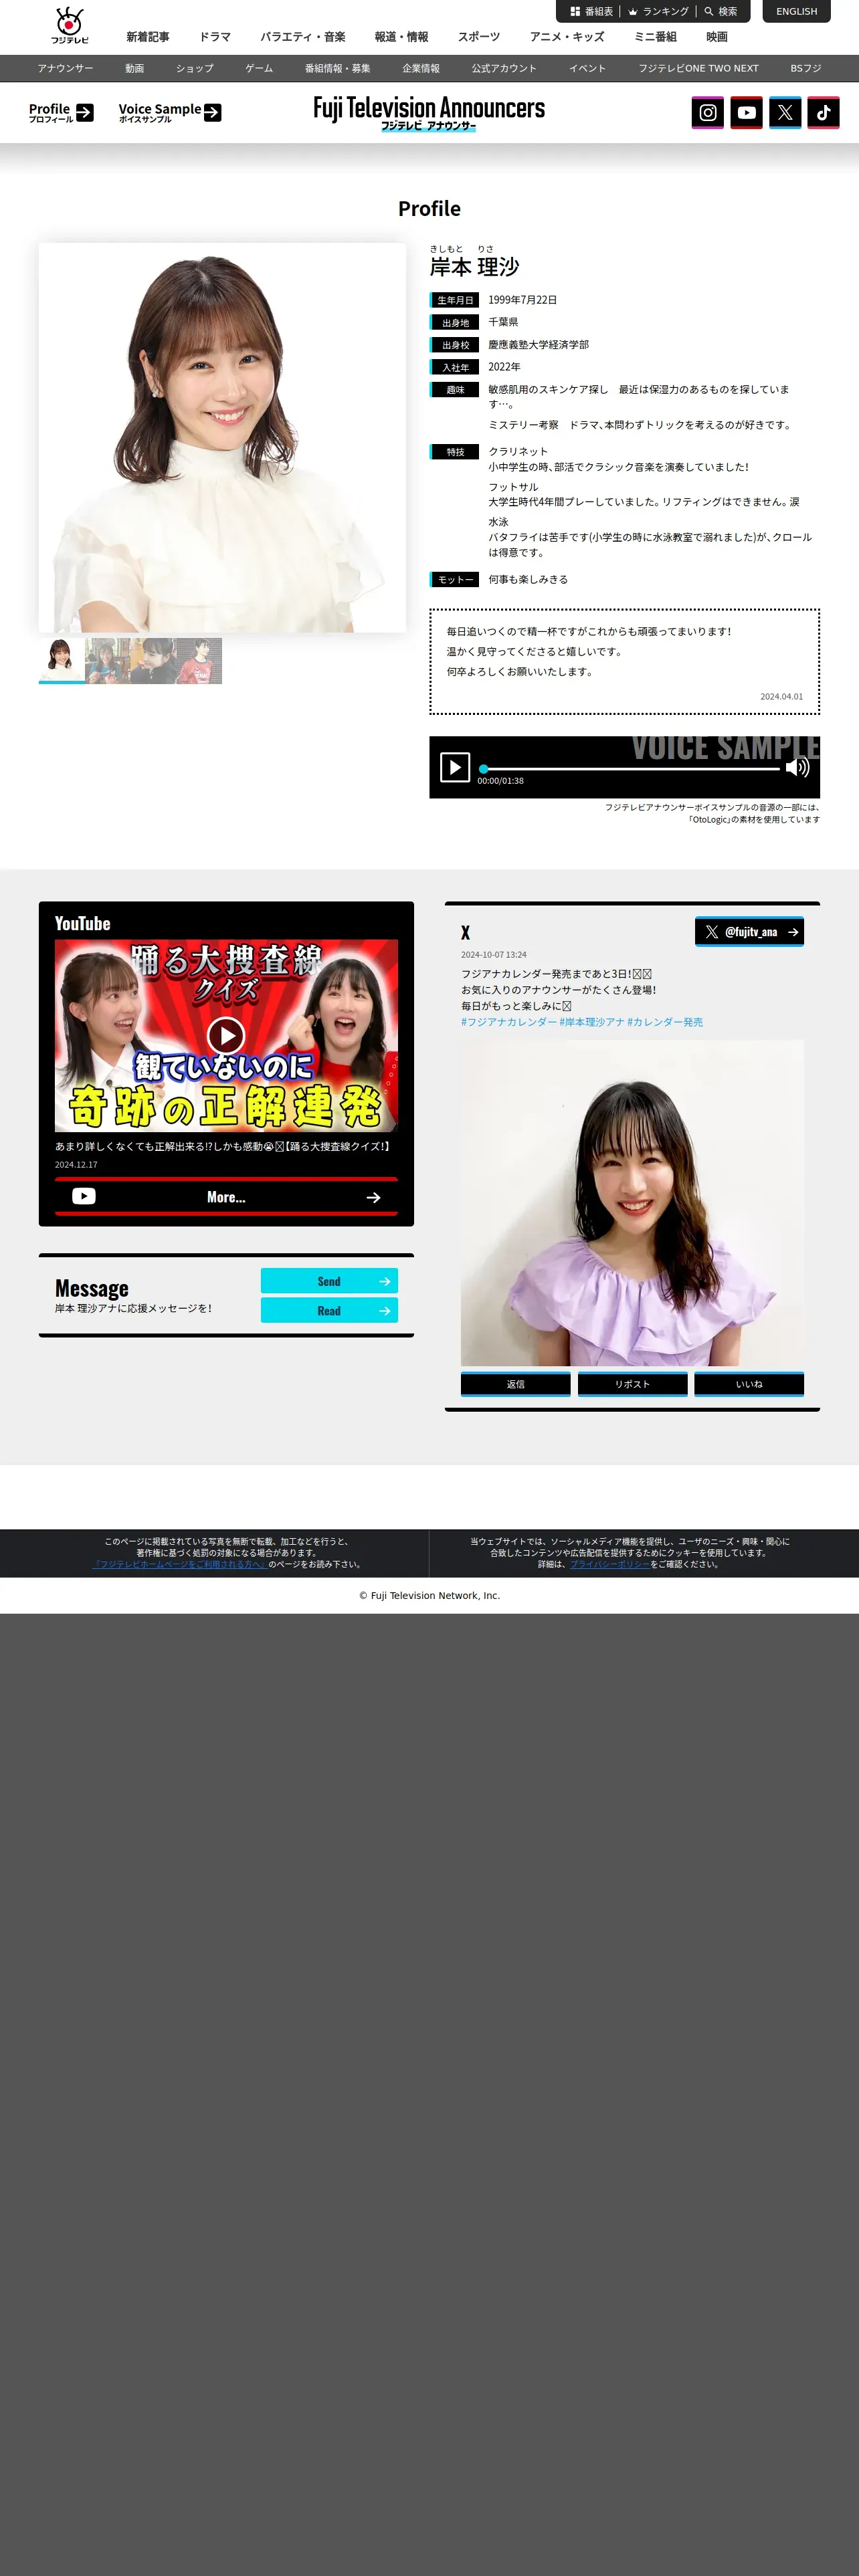Screen dimensions: 859x2576
Task: Select 公式アカウント in the sub navigation
Action: (504, 68)
